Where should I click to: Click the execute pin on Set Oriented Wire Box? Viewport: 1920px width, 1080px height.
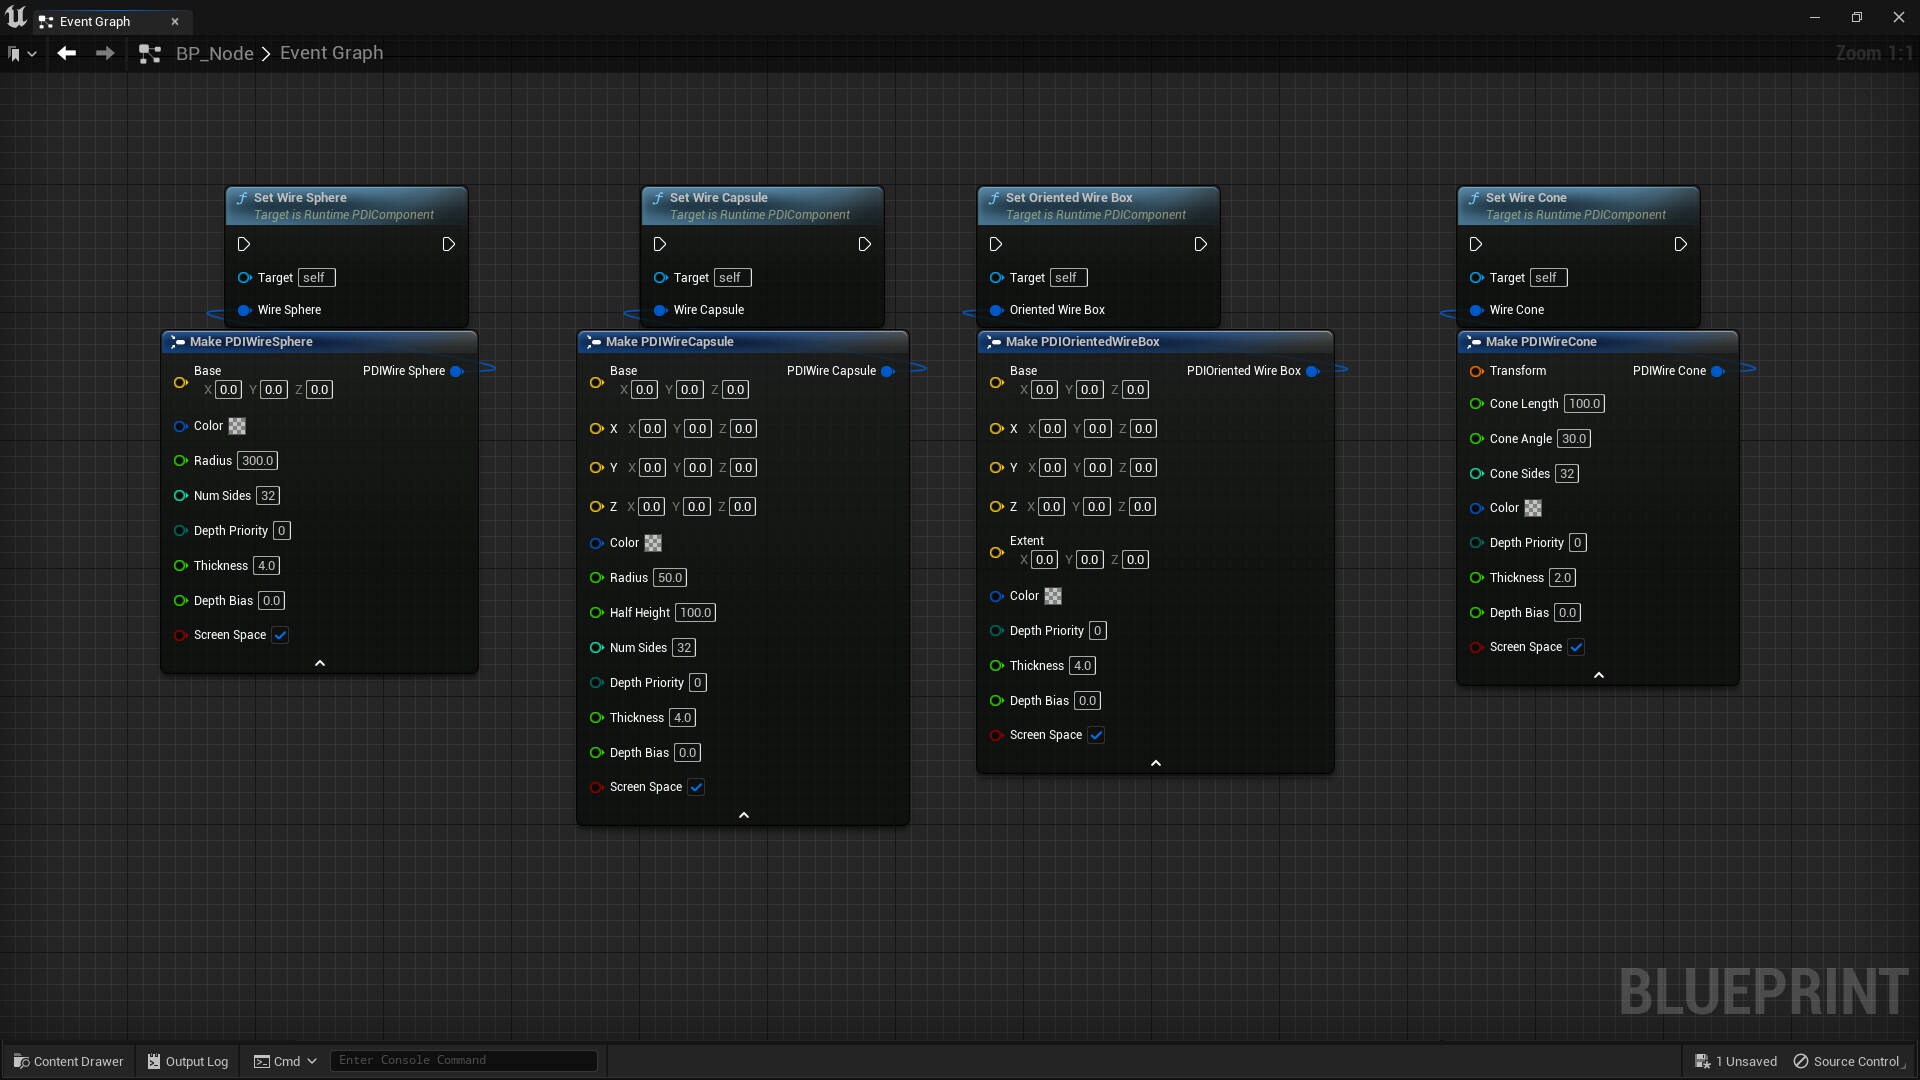[x=996, y=244]
